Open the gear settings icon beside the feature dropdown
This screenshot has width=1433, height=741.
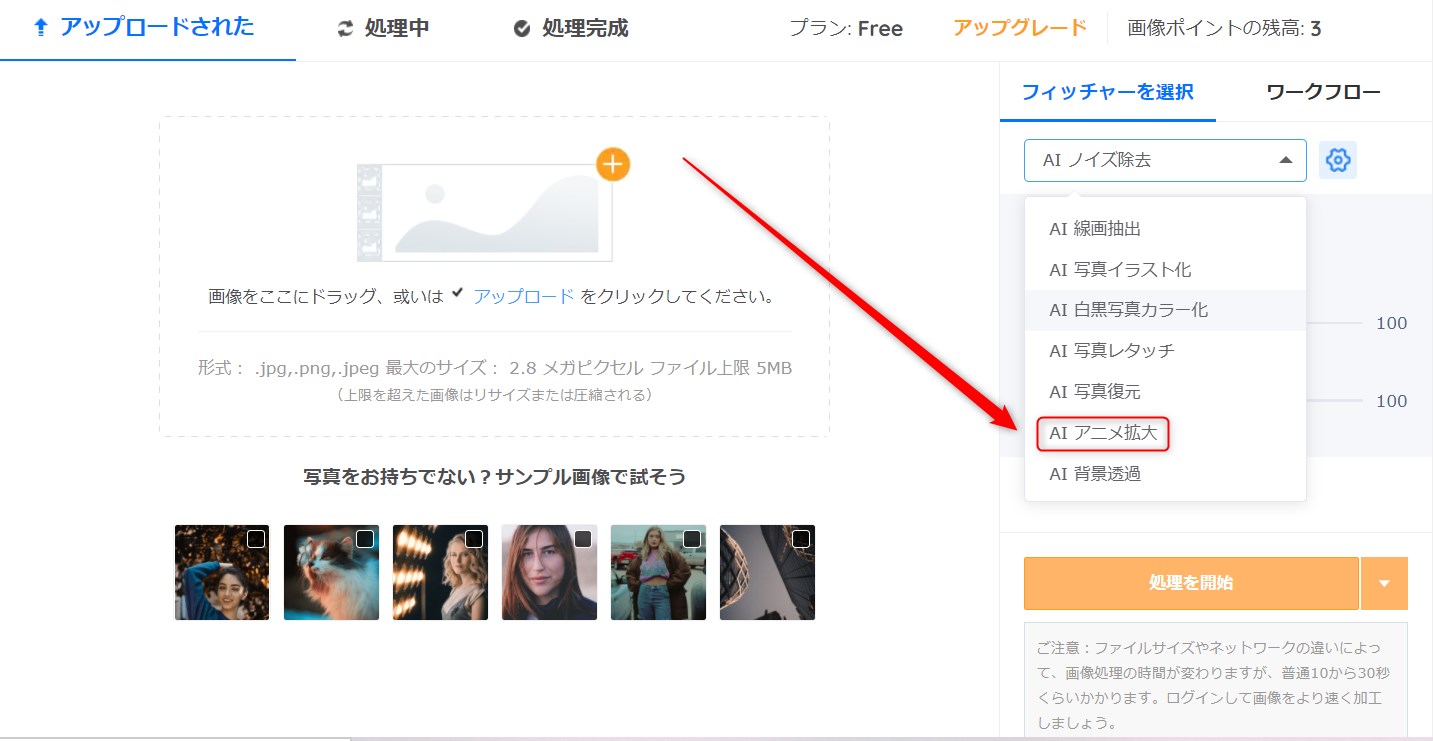tap(1338, 160)
